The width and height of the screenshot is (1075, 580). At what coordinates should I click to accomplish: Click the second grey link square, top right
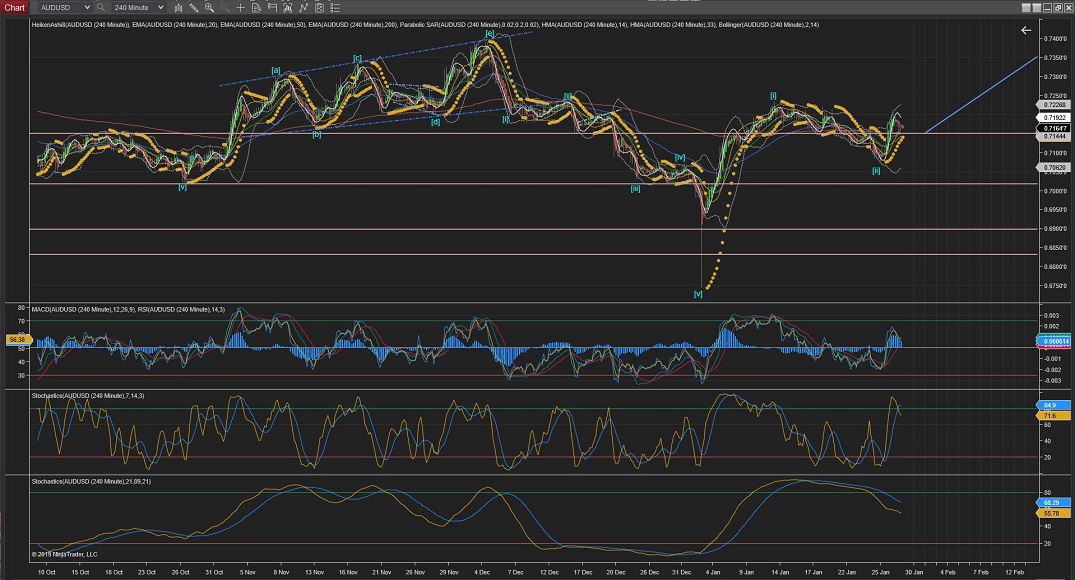click(x=1037, y=8)
